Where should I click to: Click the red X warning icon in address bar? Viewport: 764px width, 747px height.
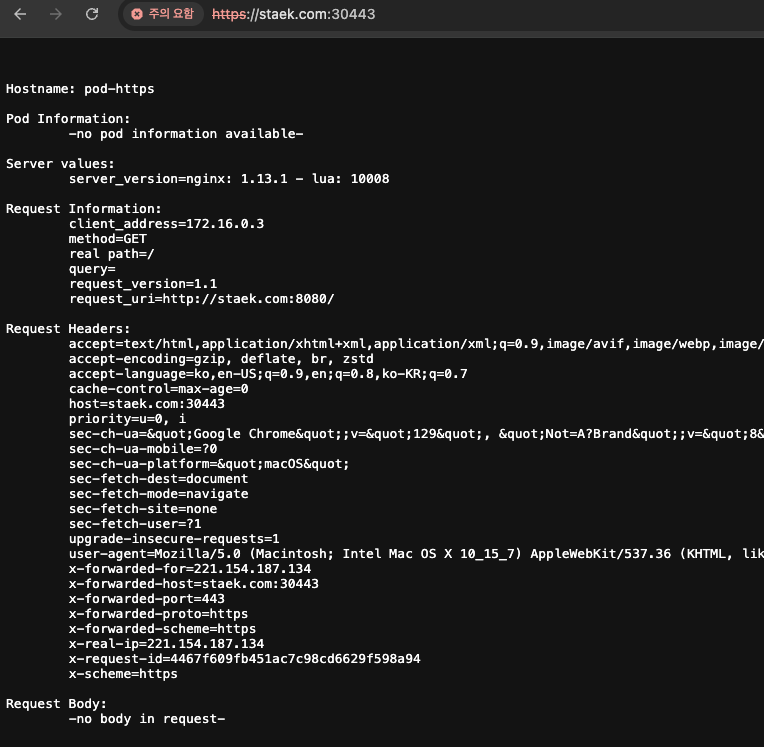(138, 15)
